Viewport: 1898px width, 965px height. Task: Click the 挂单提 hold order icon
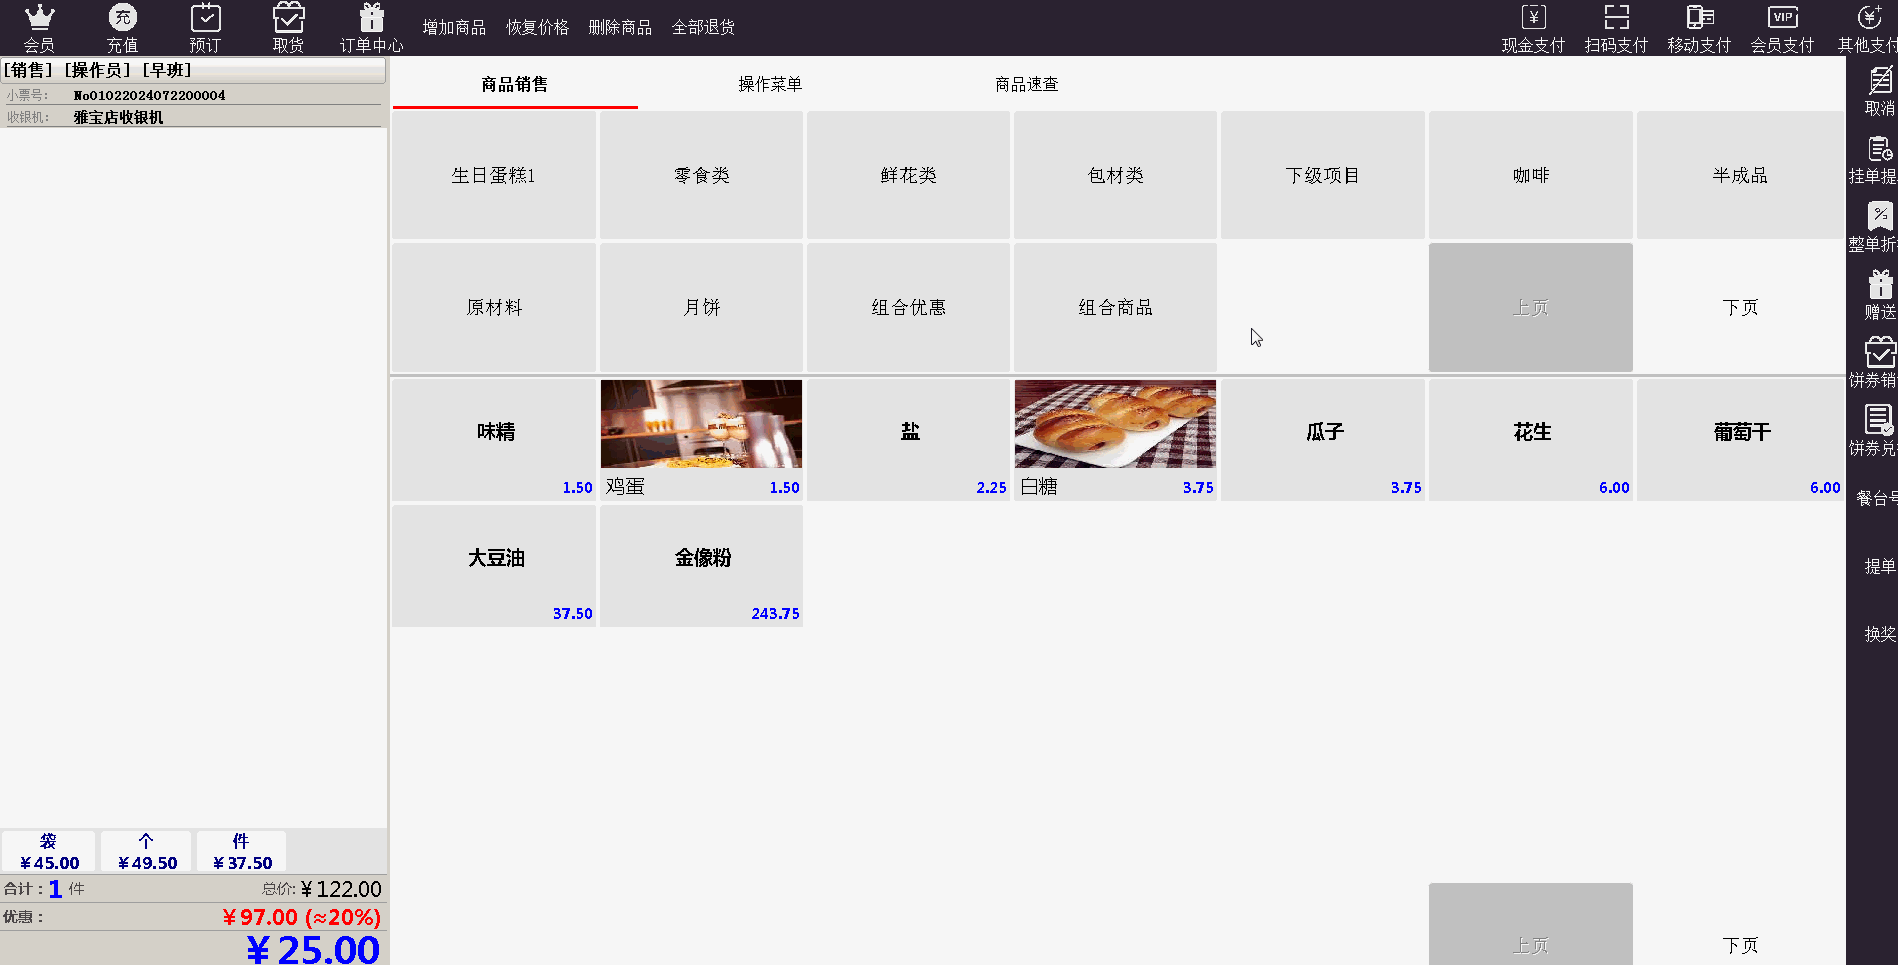click(1873, 160)
